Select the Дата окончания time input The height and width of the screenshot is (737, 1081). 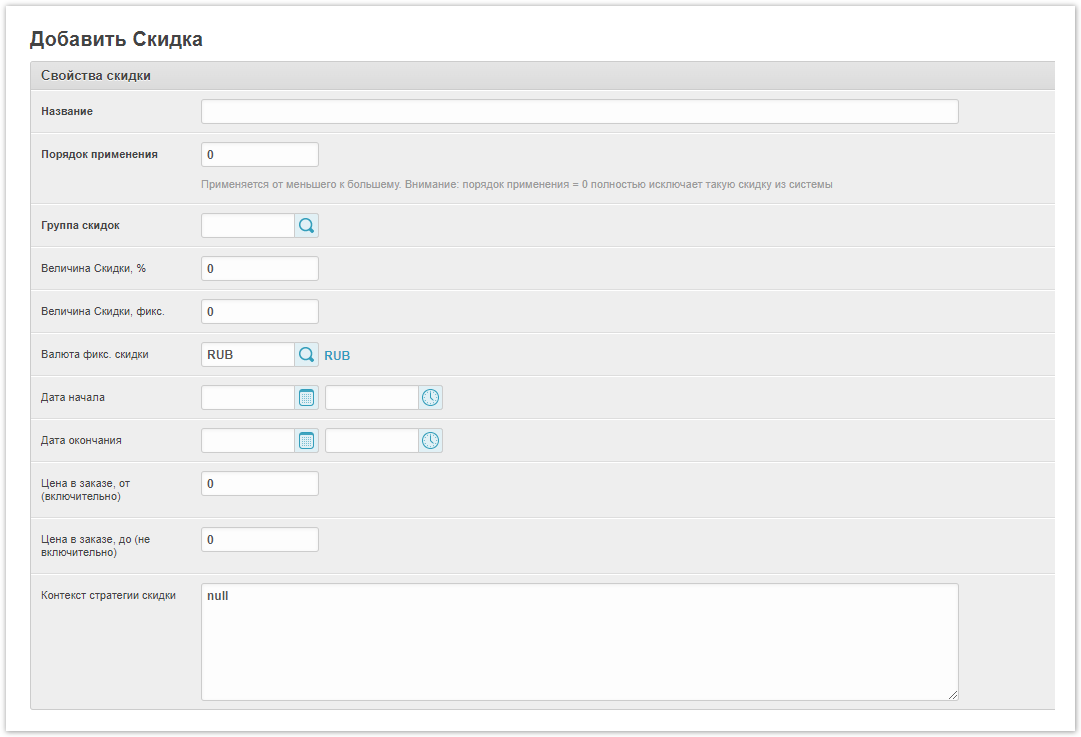[371, 441]
